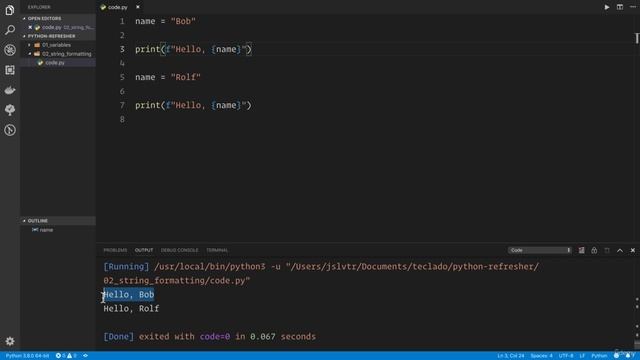Run code with the play button

pyautogui.click(x=607, y=7)
